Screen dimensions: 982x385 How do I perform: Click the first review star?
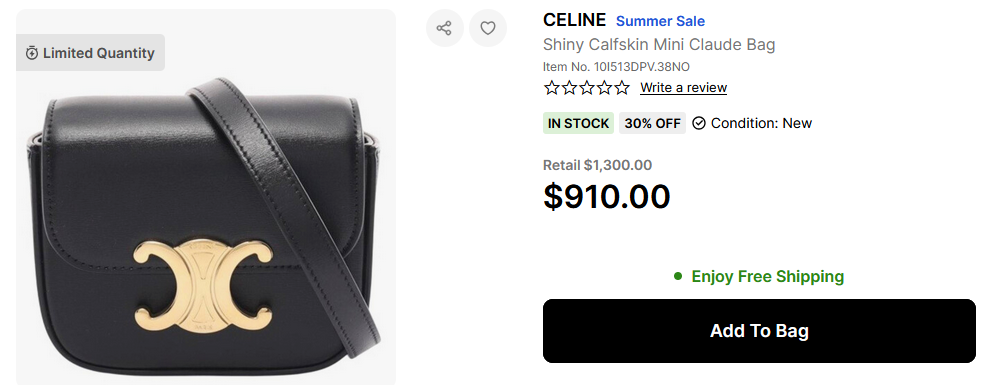(552, 88)
